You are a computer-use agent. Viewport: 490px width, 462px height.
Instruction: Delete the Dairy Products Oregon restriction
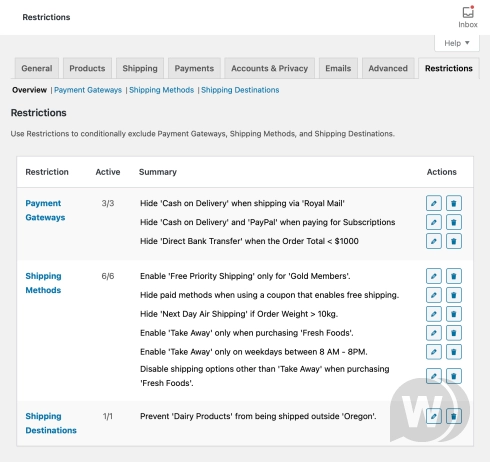pos(454,416)
